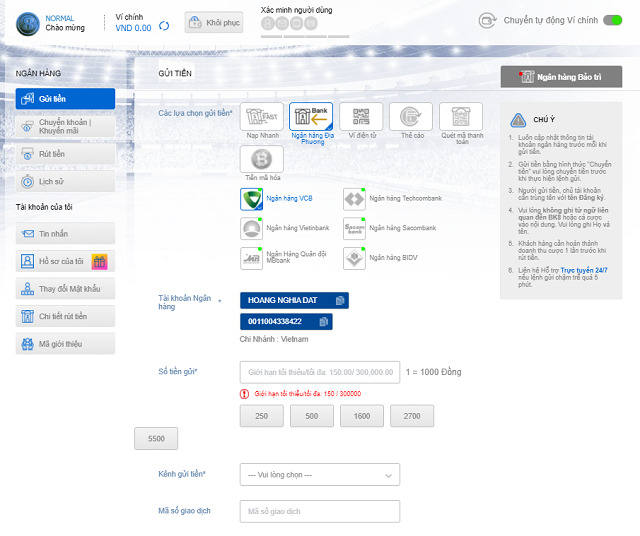Open Chuyển khoản | Khuyến mãi menu
This screenshot has width=640, height=536.
(x=65, y=127)
